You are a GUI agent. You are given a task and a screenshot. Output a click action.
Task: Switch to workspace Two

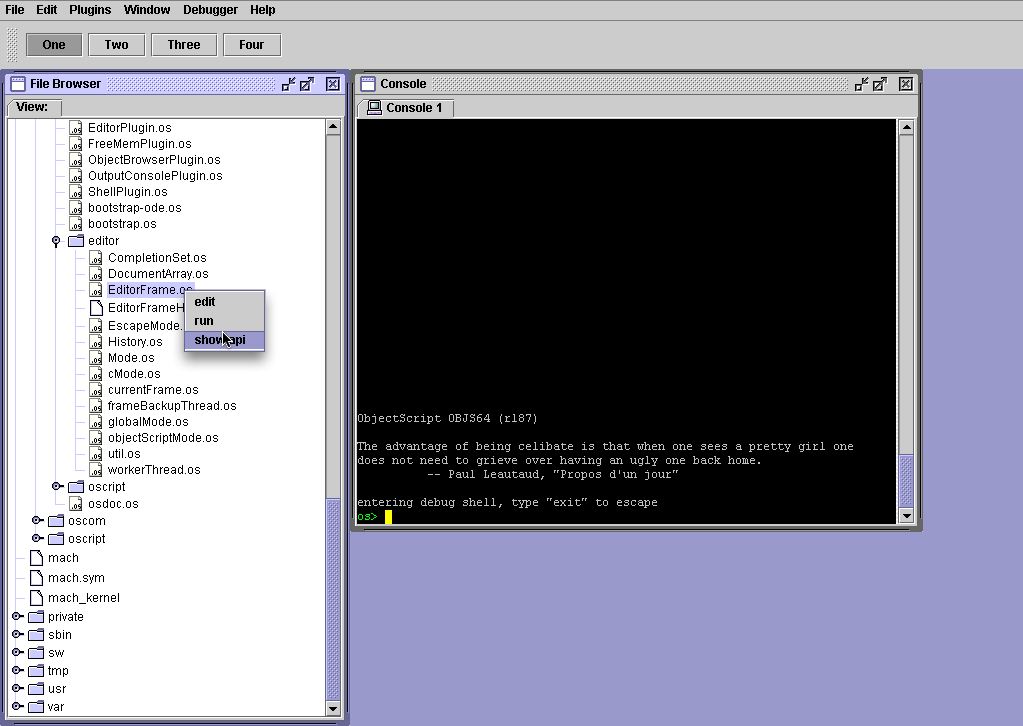(117, 44)
